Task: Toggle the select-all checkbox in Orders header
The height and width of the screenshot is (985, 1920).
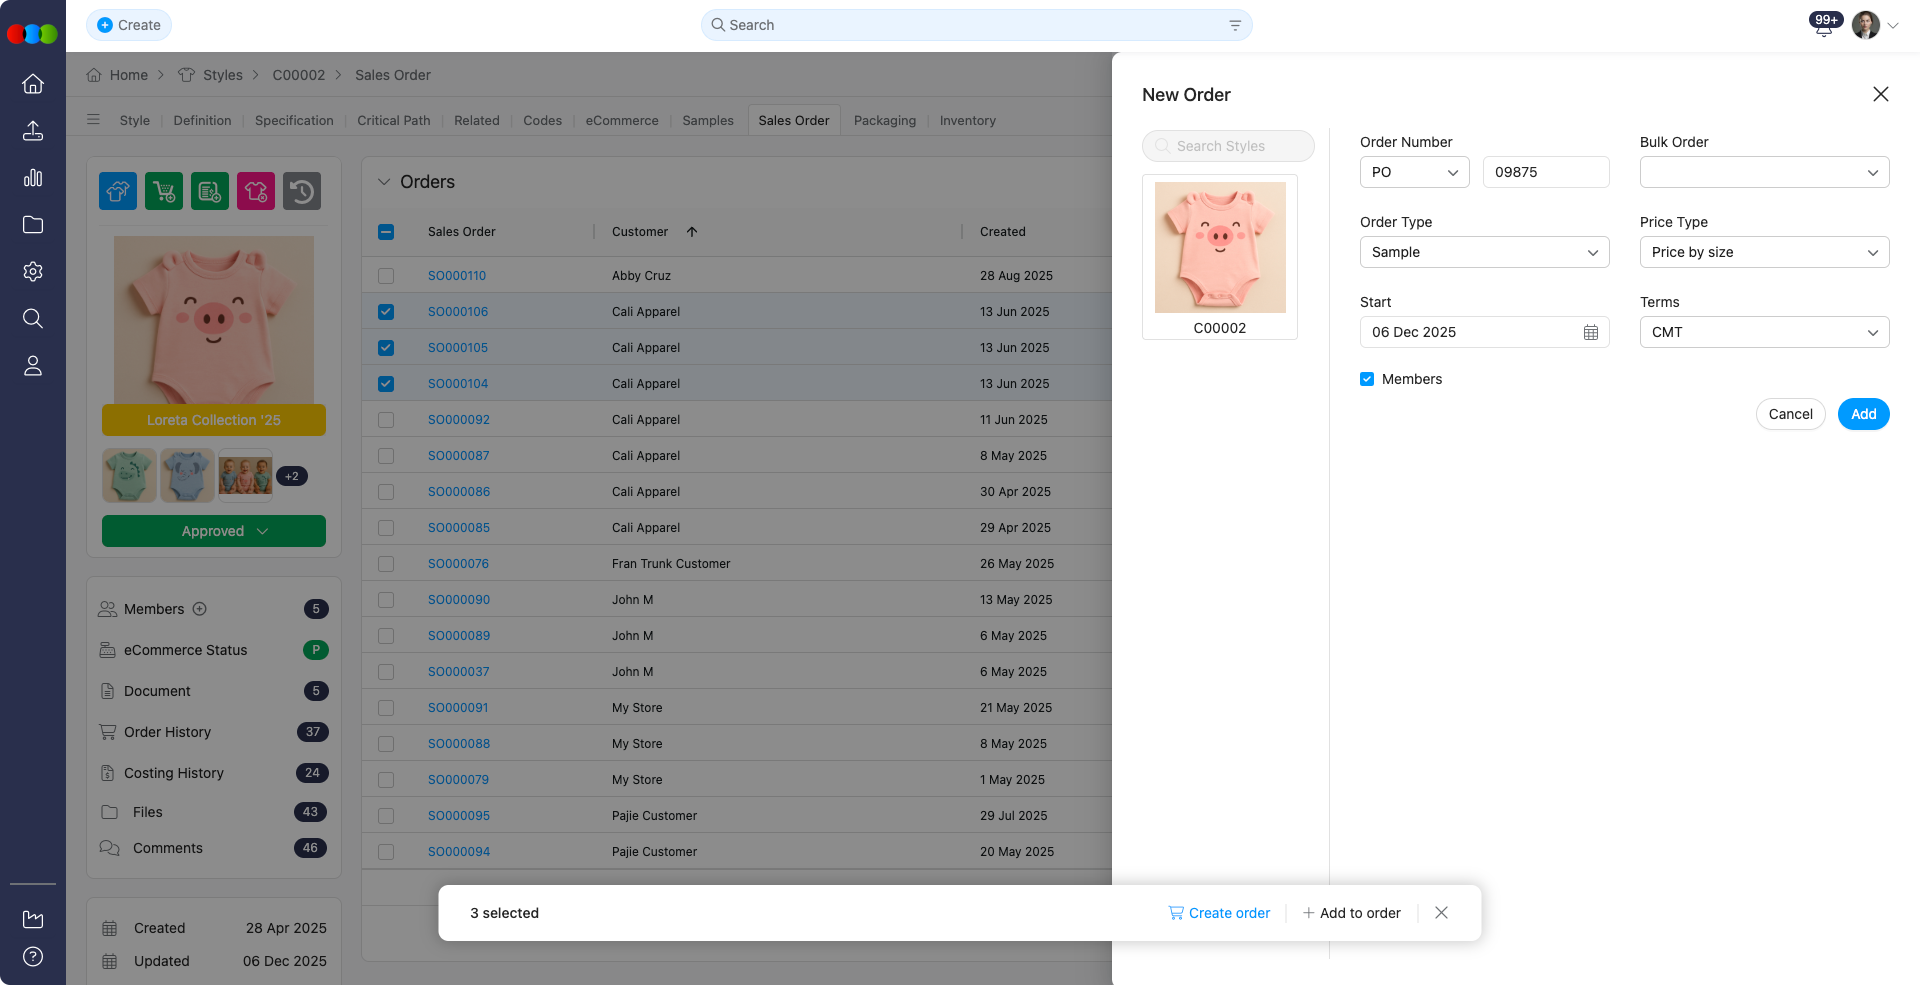Action: 386,231
